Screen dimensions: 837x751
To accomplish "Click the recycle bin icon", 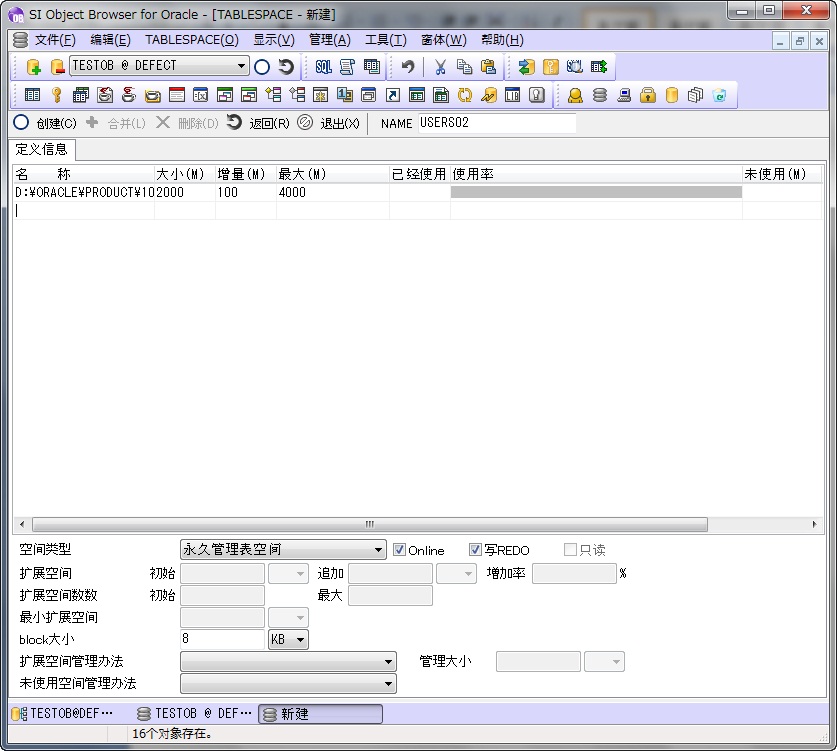I will click(x=720, y=95).
